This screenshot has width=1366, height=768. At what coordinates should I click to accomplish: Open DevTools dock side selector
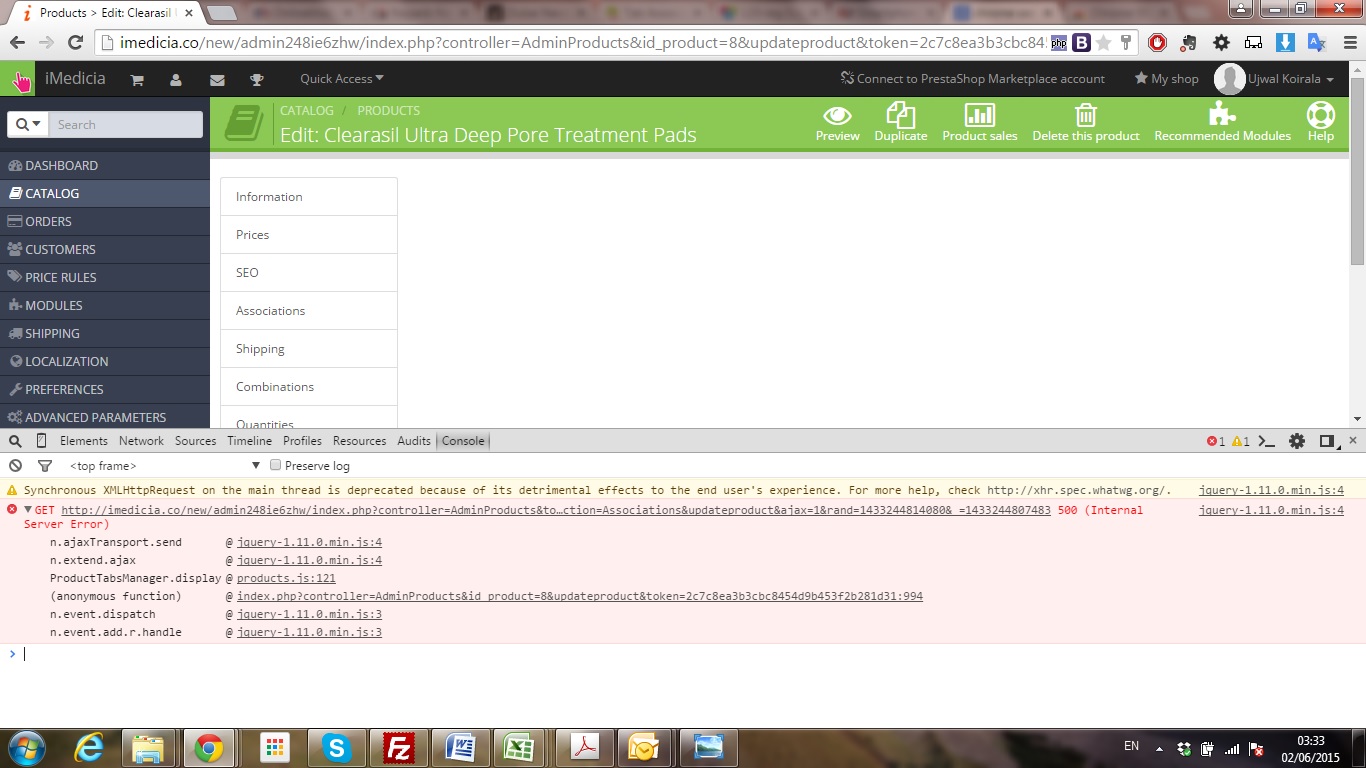[x=1328, y=441]
